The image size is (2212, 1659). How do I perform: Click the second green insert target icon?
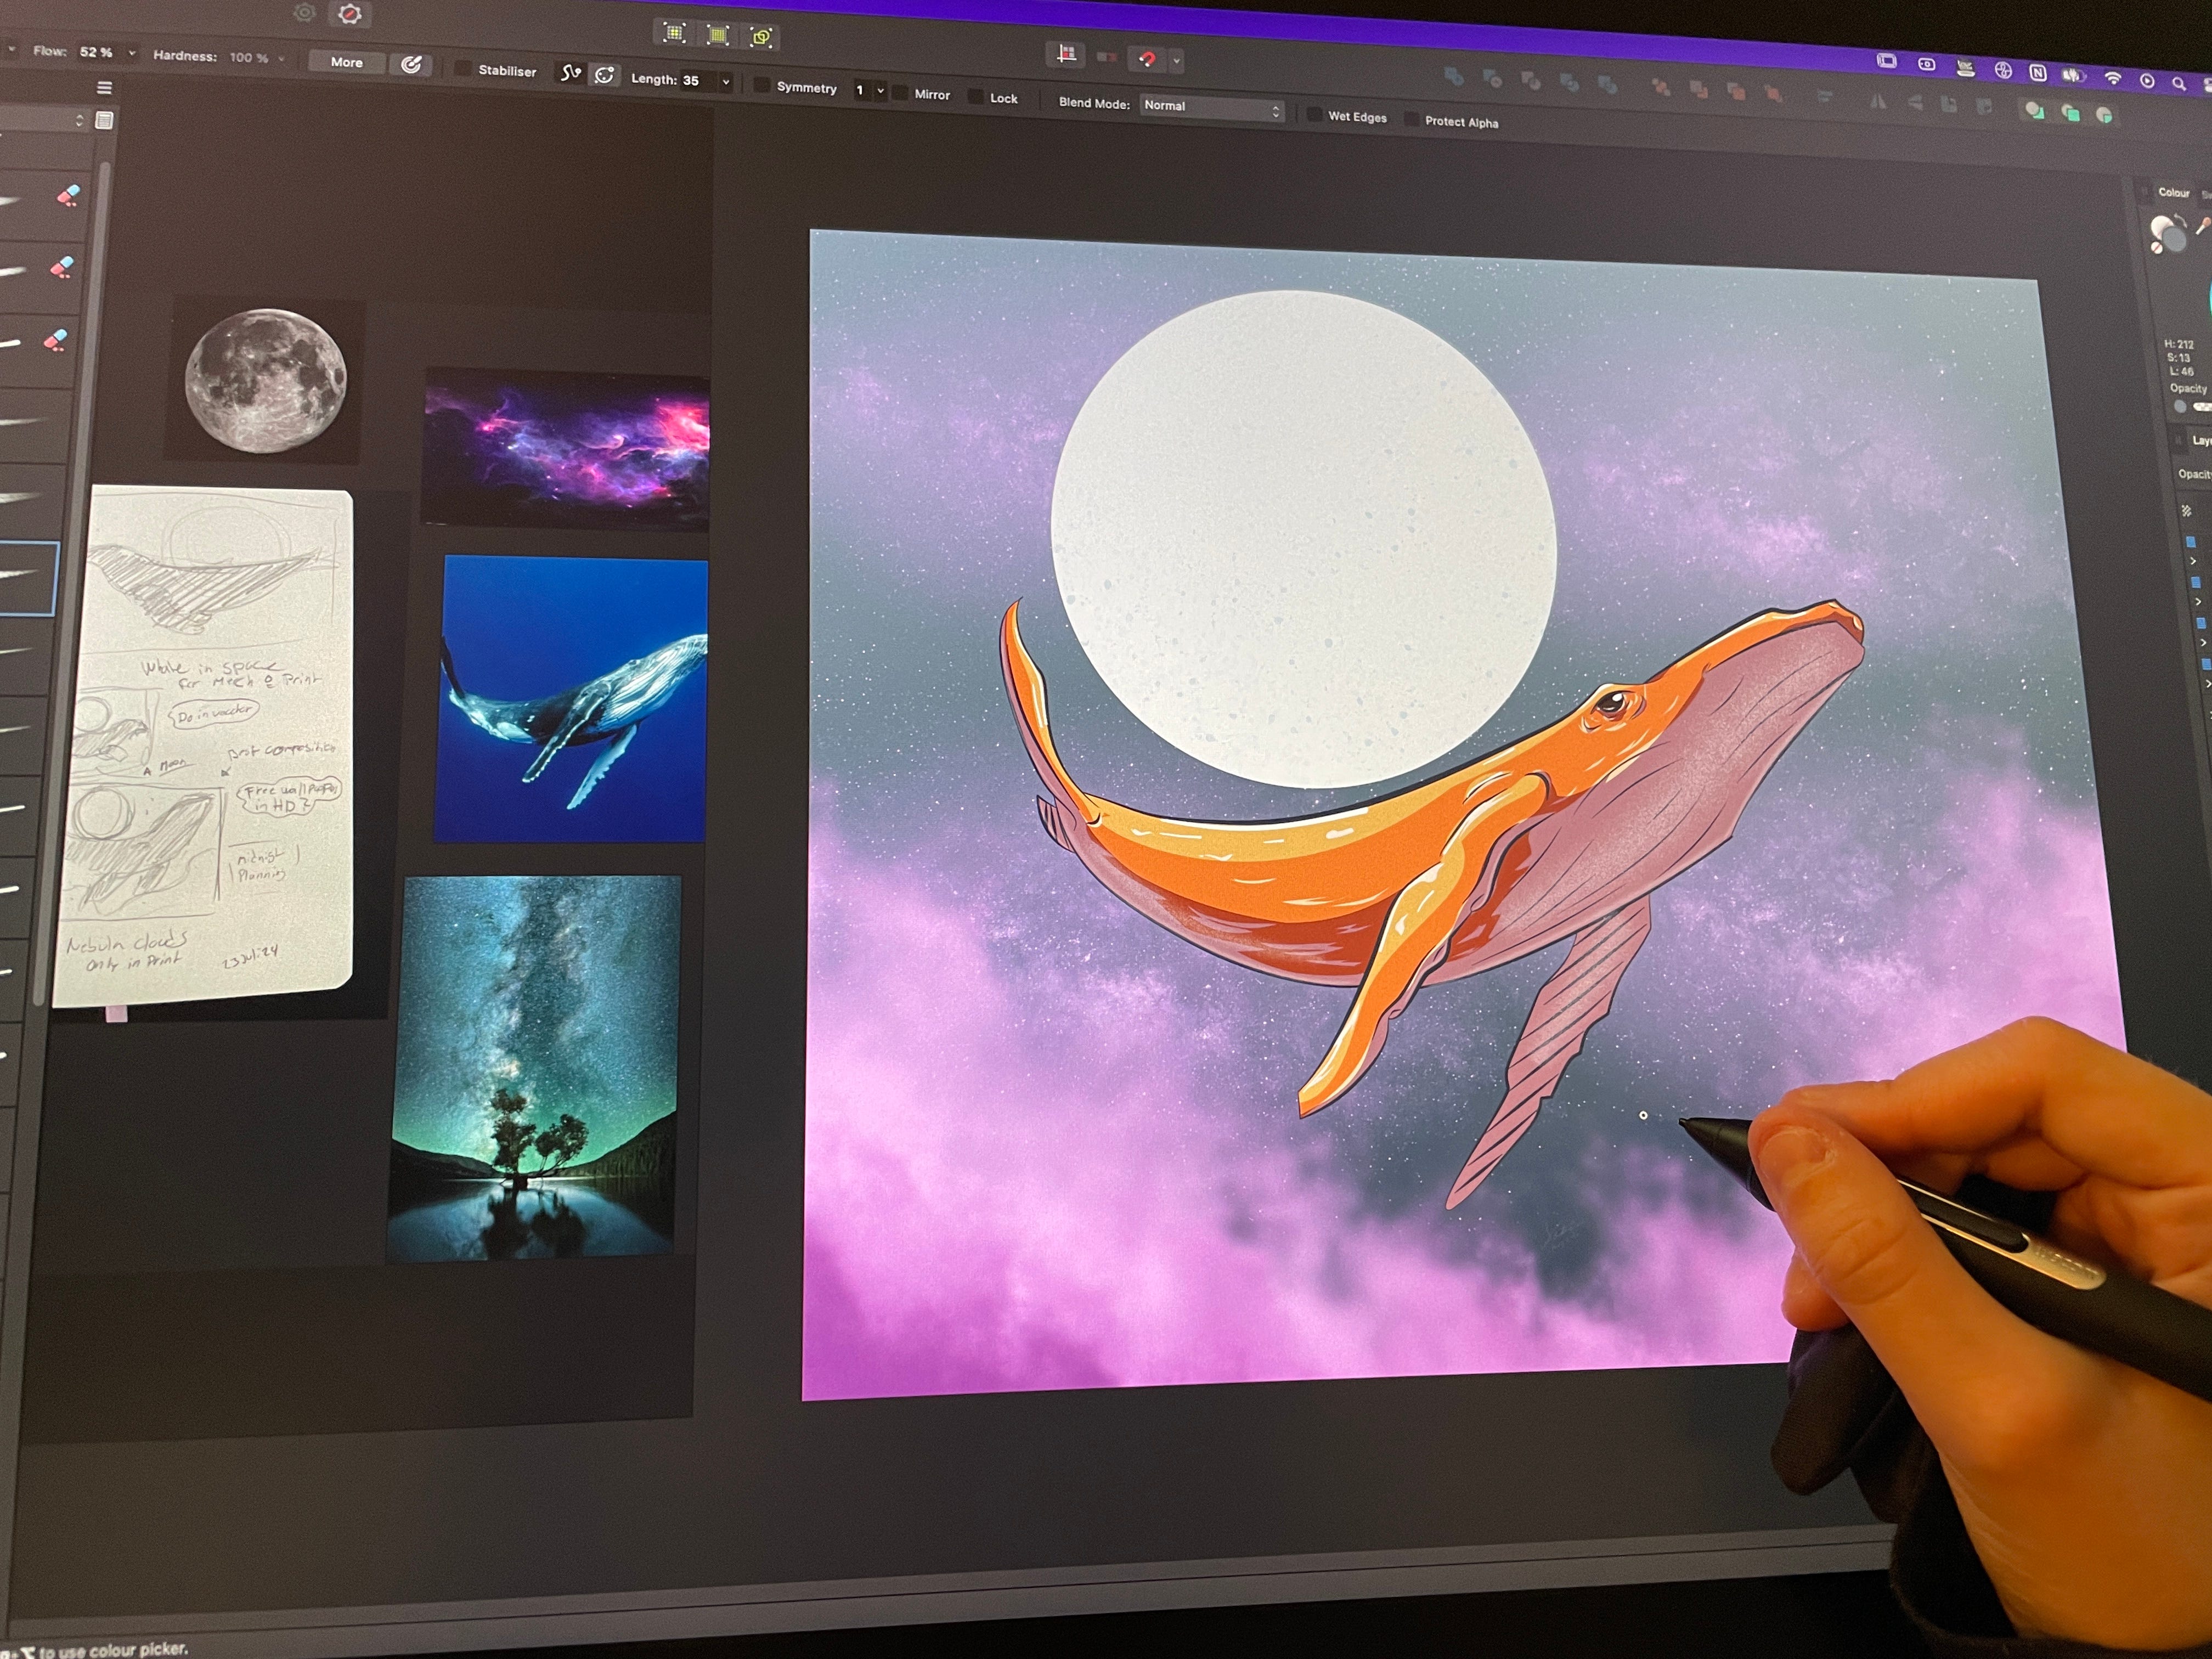[x=2070, y=113]
